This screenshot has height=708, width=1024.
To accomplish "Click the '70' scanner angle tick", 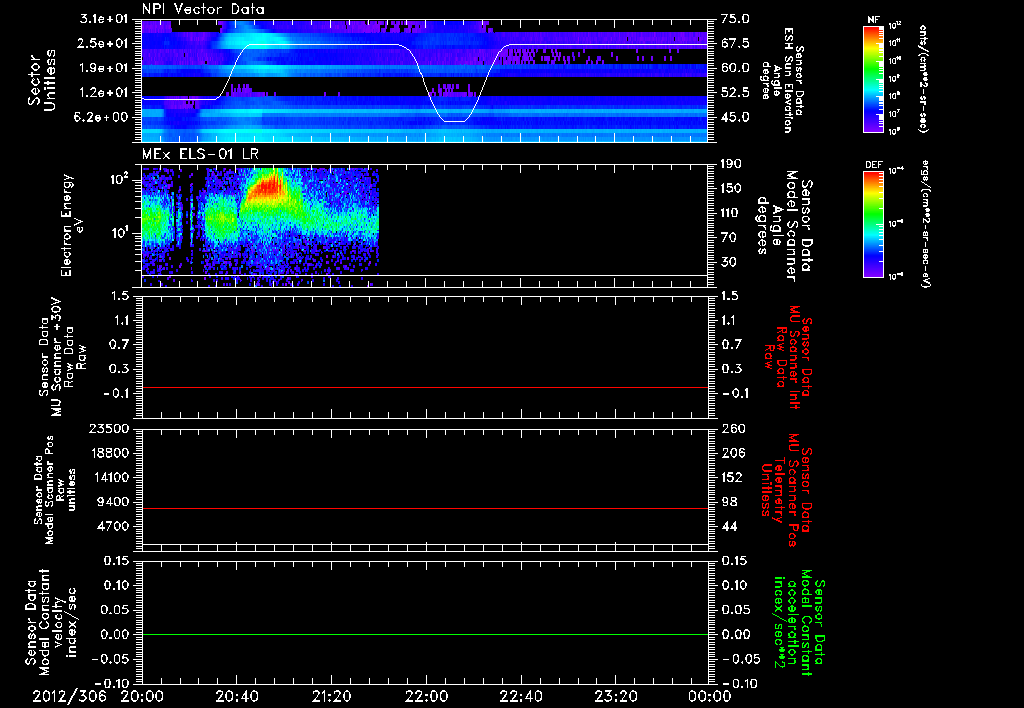I will click(x=729, y=238).
